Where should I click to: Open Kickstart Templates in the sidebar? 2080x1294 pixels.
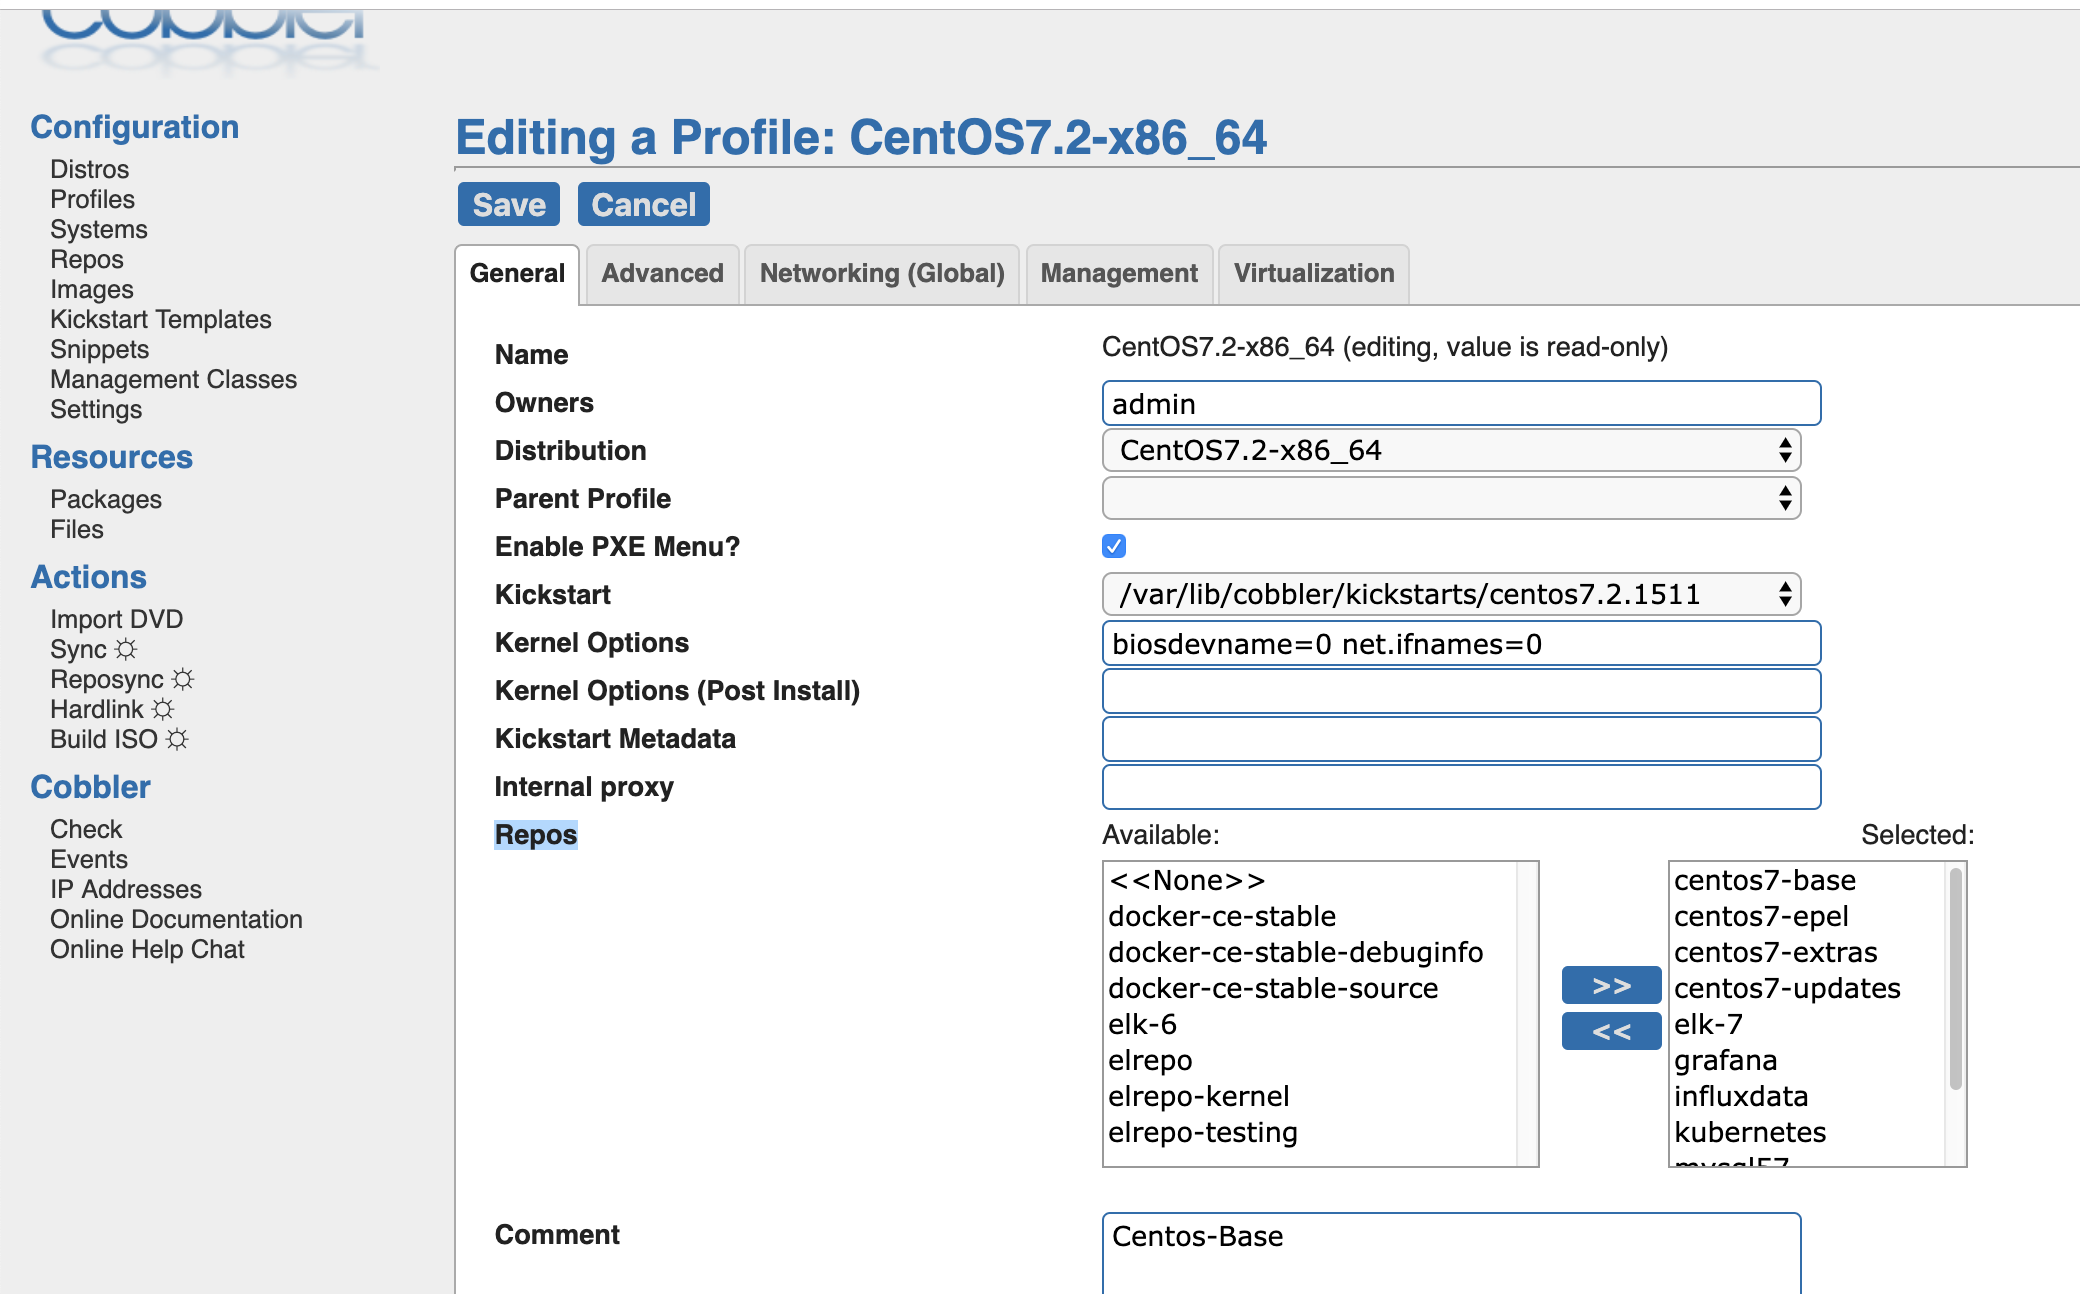[x=161, y=319]
